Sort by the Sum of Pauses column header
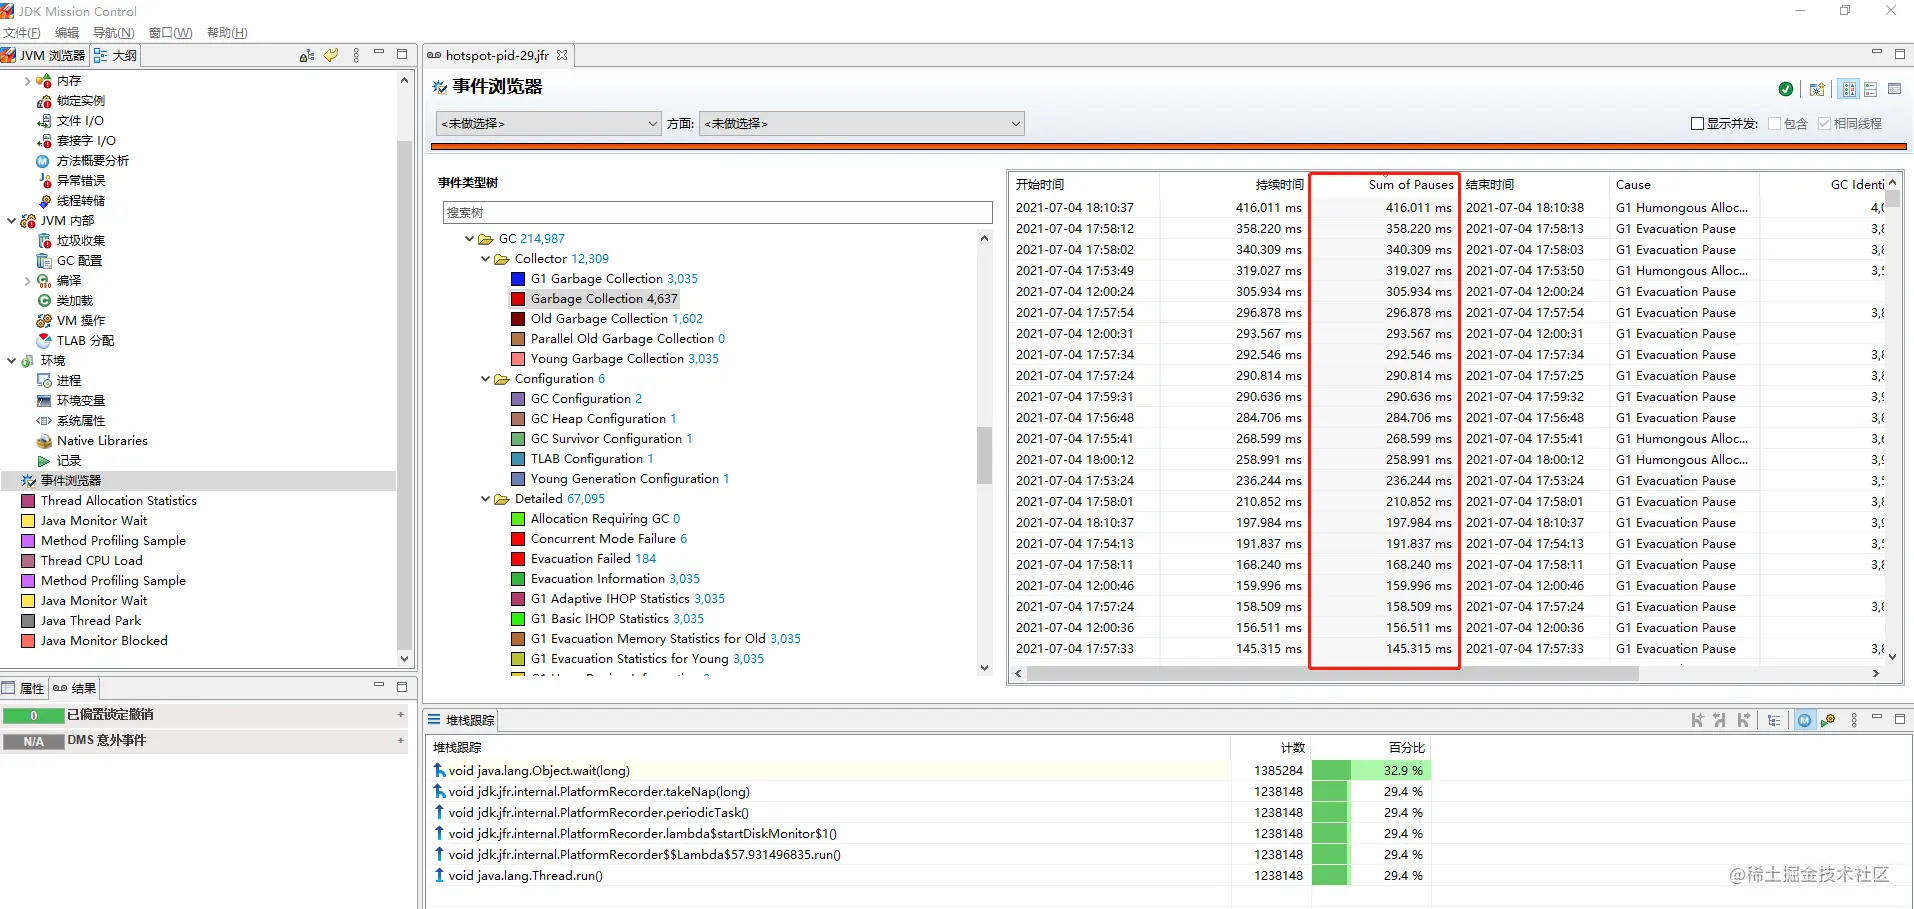This screenshot has height=909, width=1914. coord(1384,185)
